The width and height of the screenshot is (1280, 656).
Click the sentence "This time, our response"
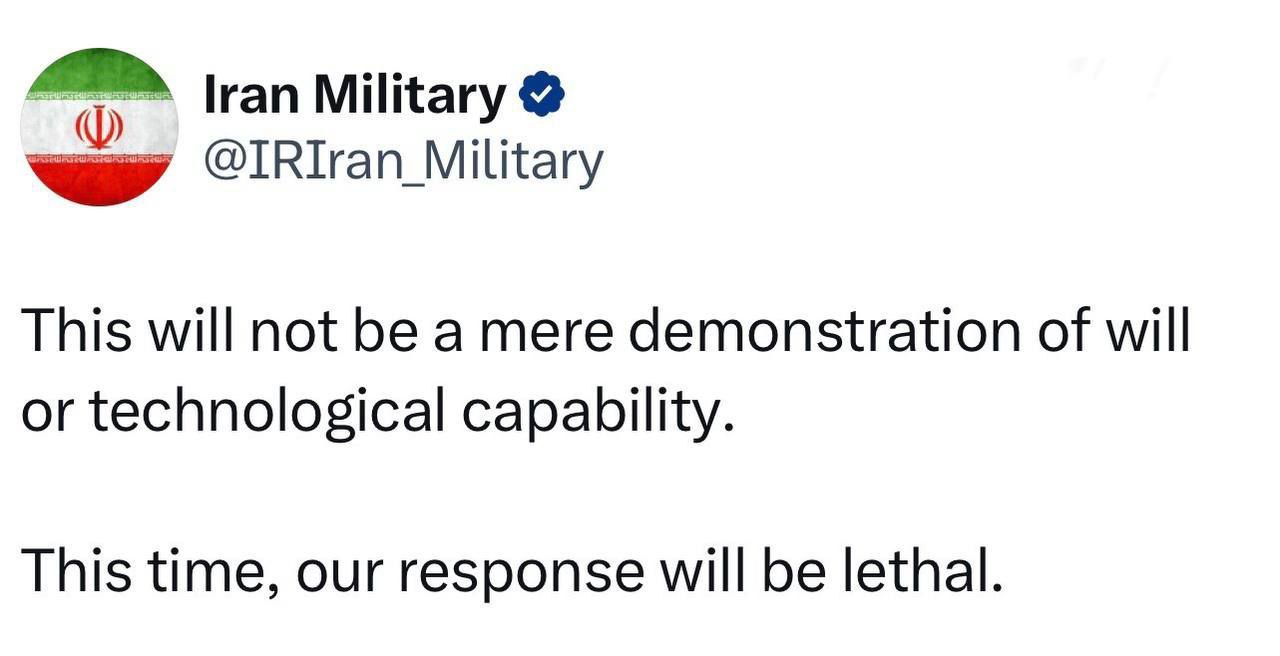[x=510, y=572]
